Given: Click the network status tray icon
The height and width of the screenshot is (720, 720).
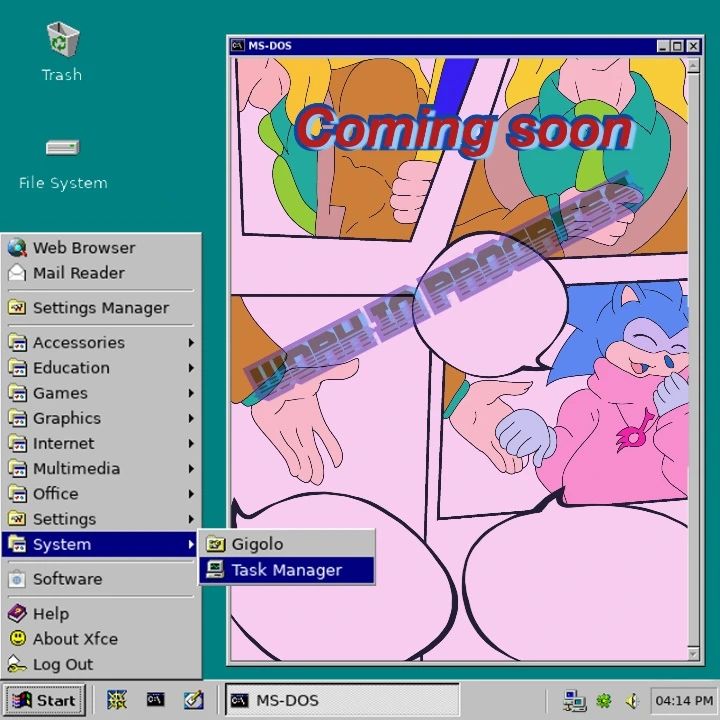Looking at the screenshot, I should (574, 700).
